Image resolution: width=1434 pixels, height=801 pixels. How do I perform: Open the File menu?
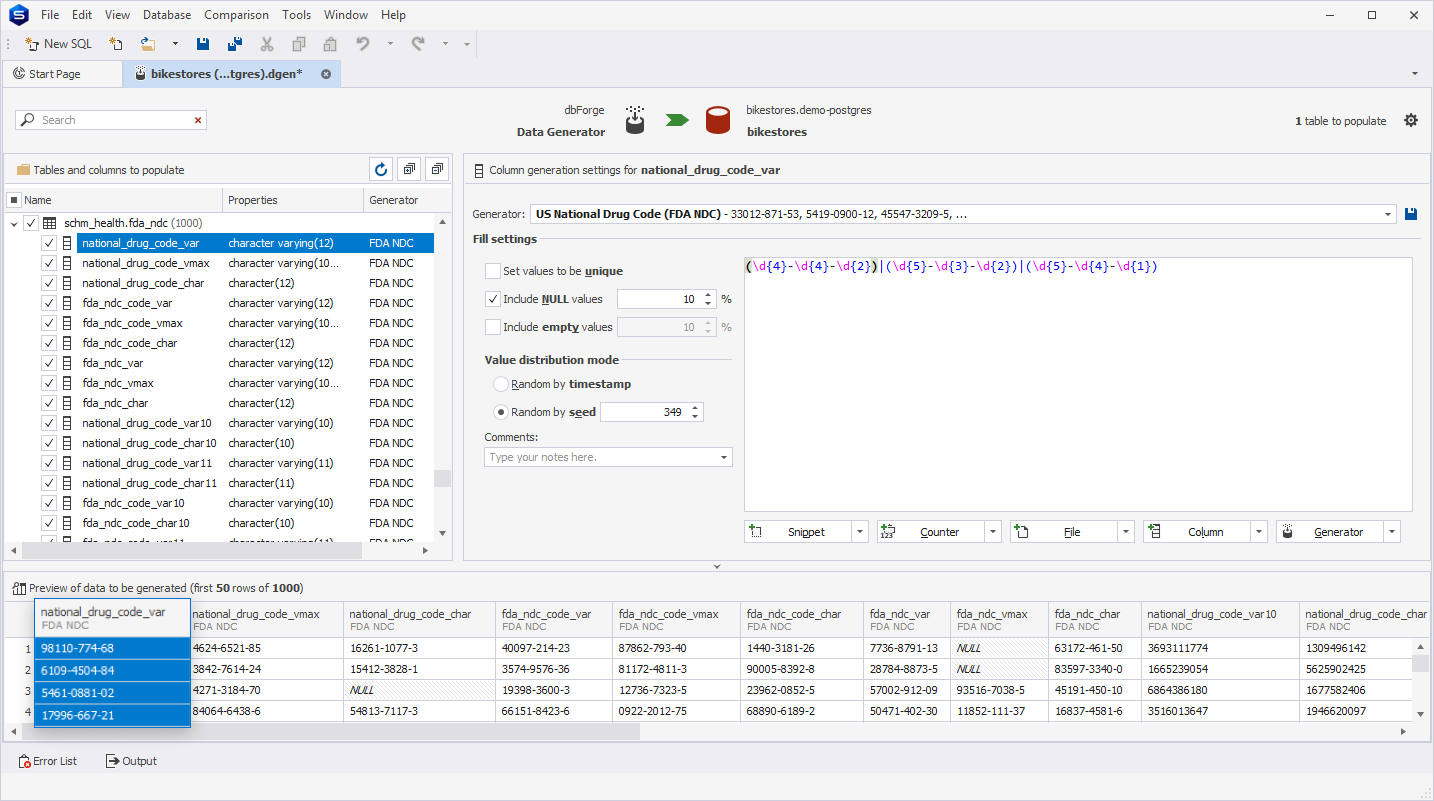pyautogui.click(x=50, y=15)
